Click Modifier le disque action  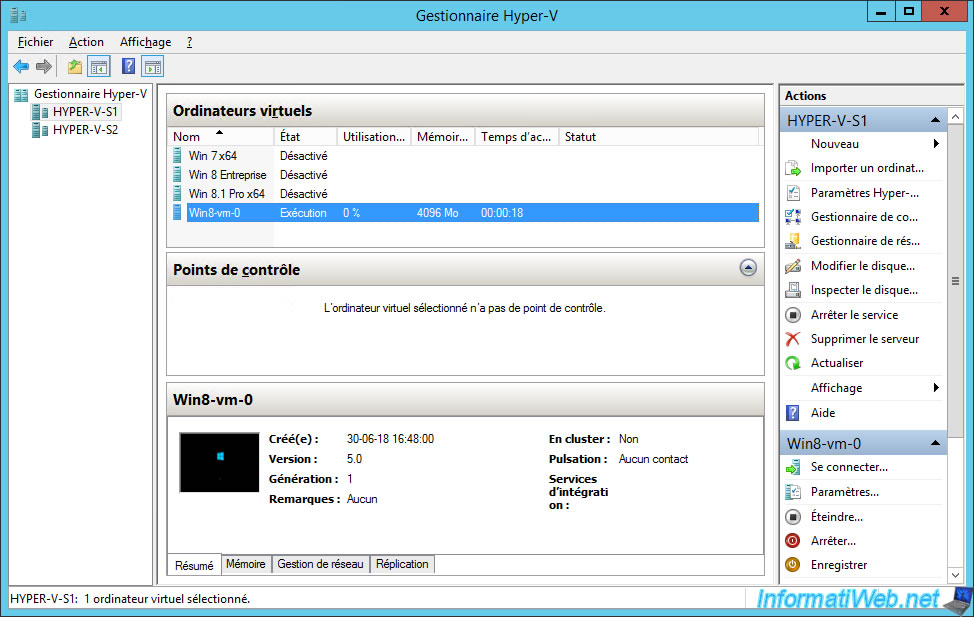click(x=864, y=266)
